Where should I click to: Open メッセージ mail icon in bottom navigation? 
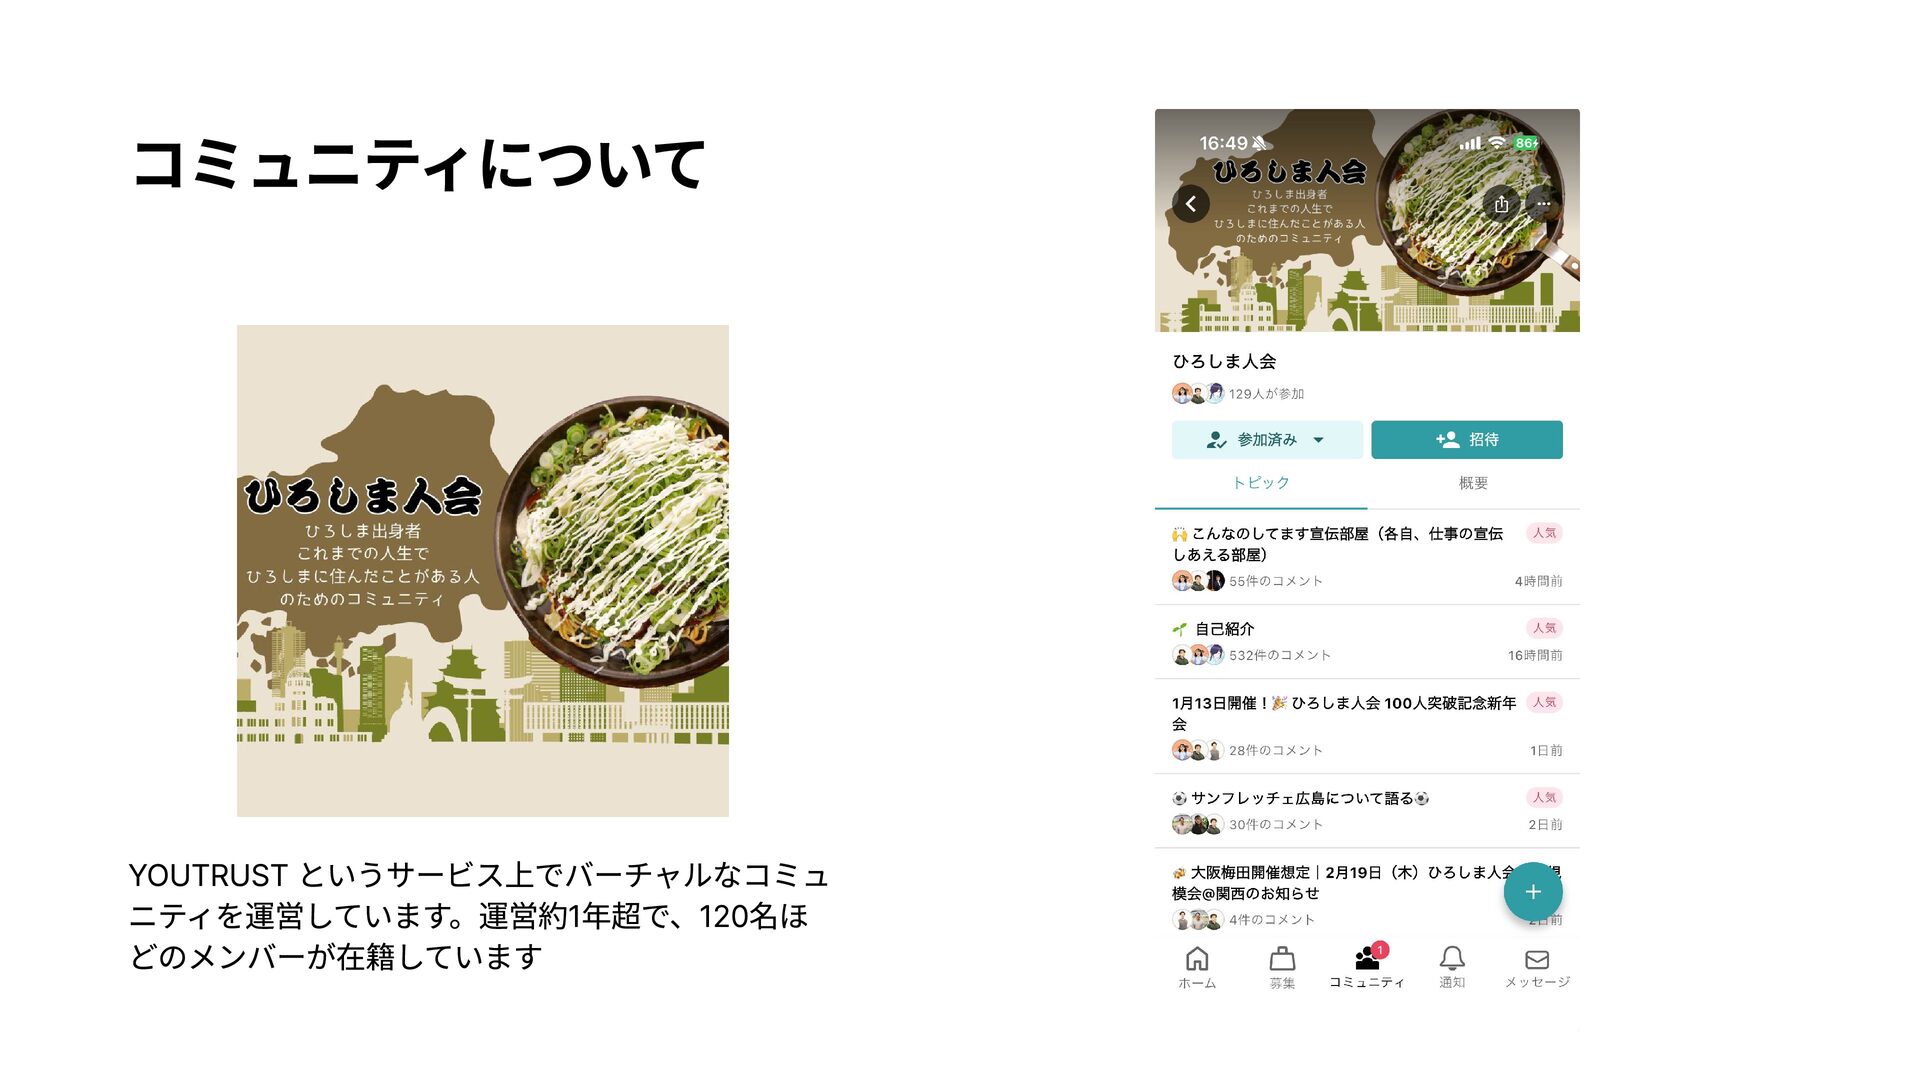(1537, 968)
